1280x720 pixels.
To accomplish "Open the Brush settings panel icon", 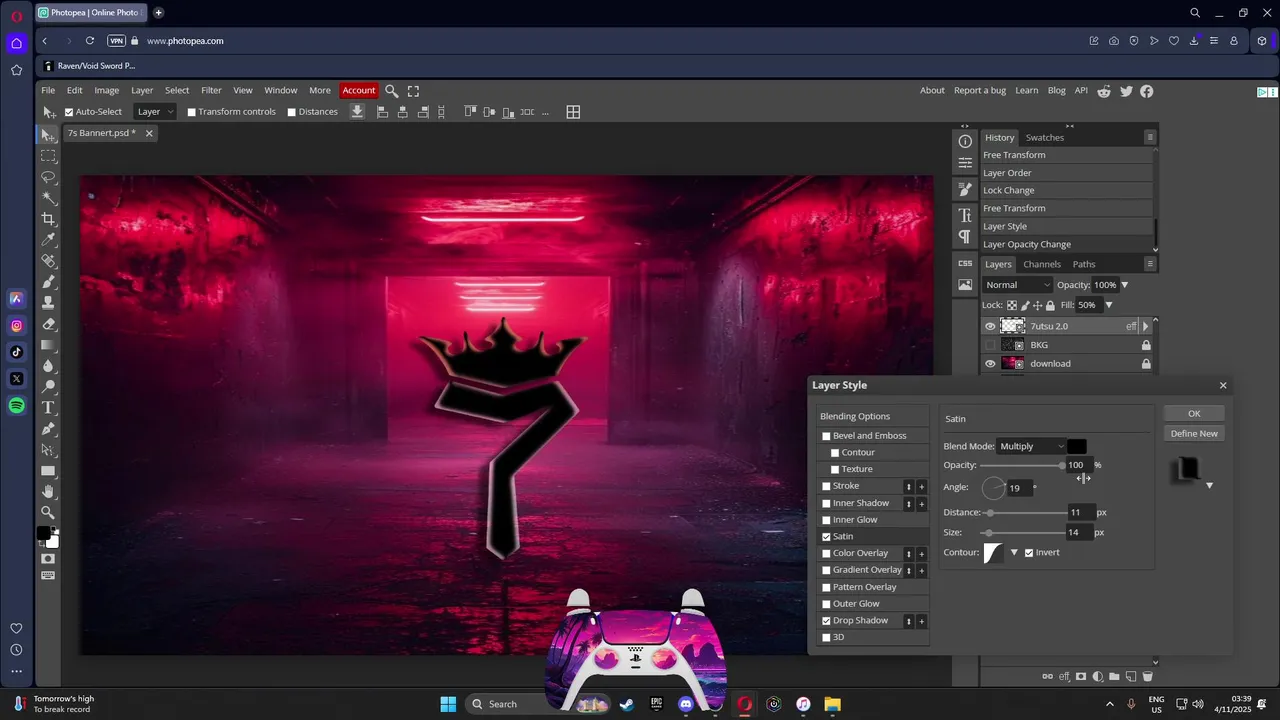I will click(965, 189).
